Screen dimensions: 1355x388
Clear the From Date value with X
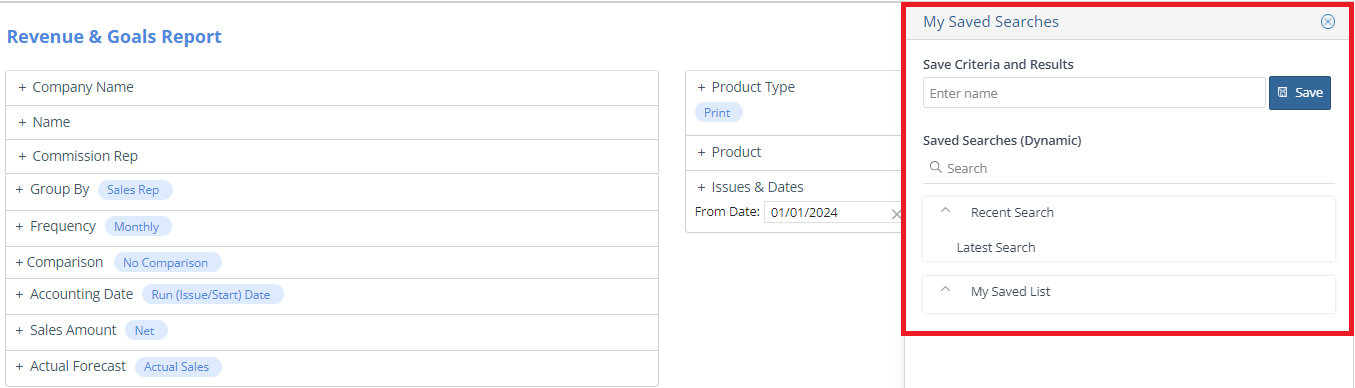click(896, 213)
